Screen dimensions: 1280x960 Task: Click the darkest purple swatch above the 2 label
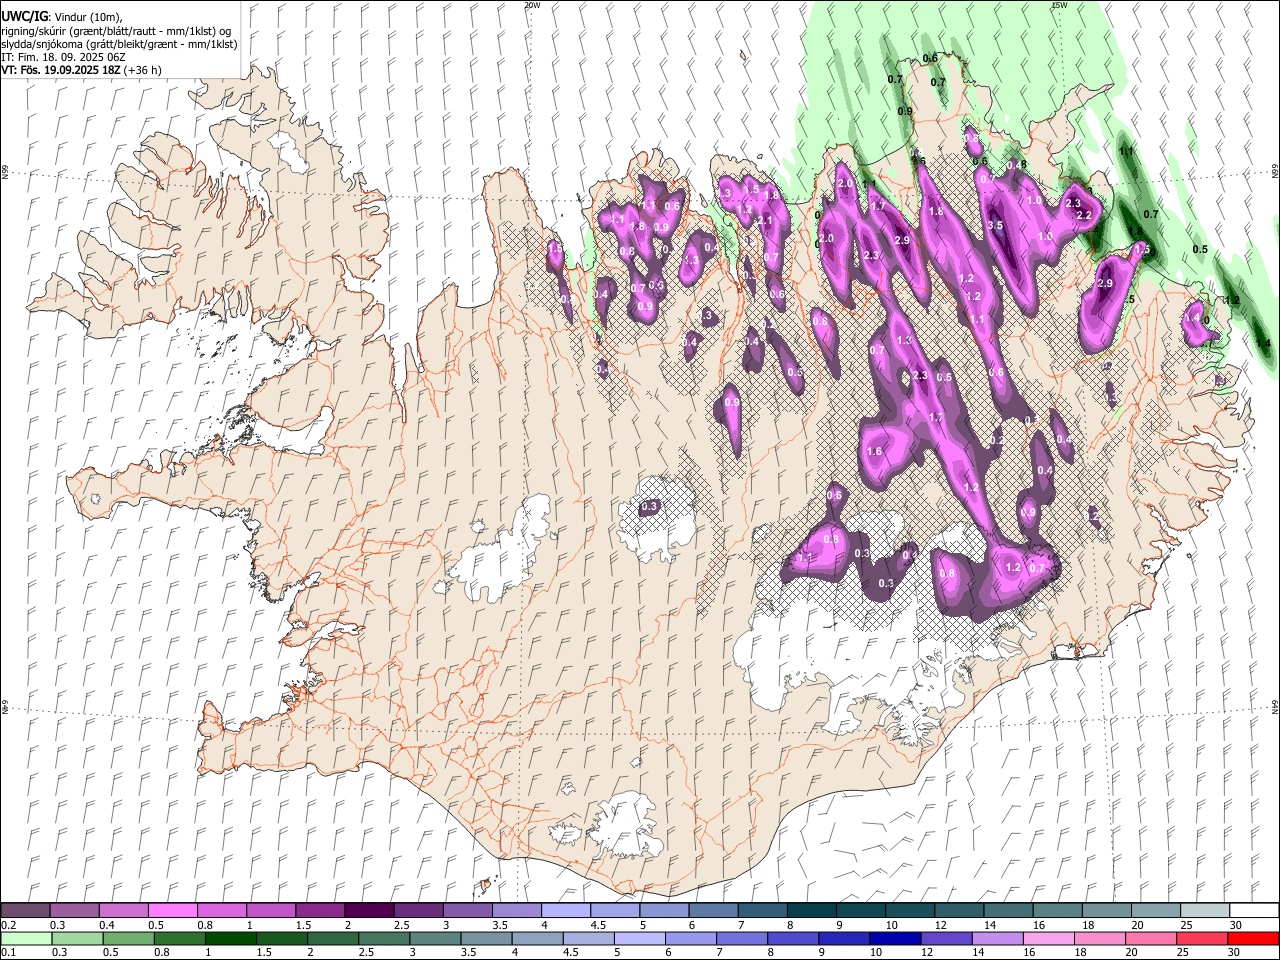coord(368,911)
